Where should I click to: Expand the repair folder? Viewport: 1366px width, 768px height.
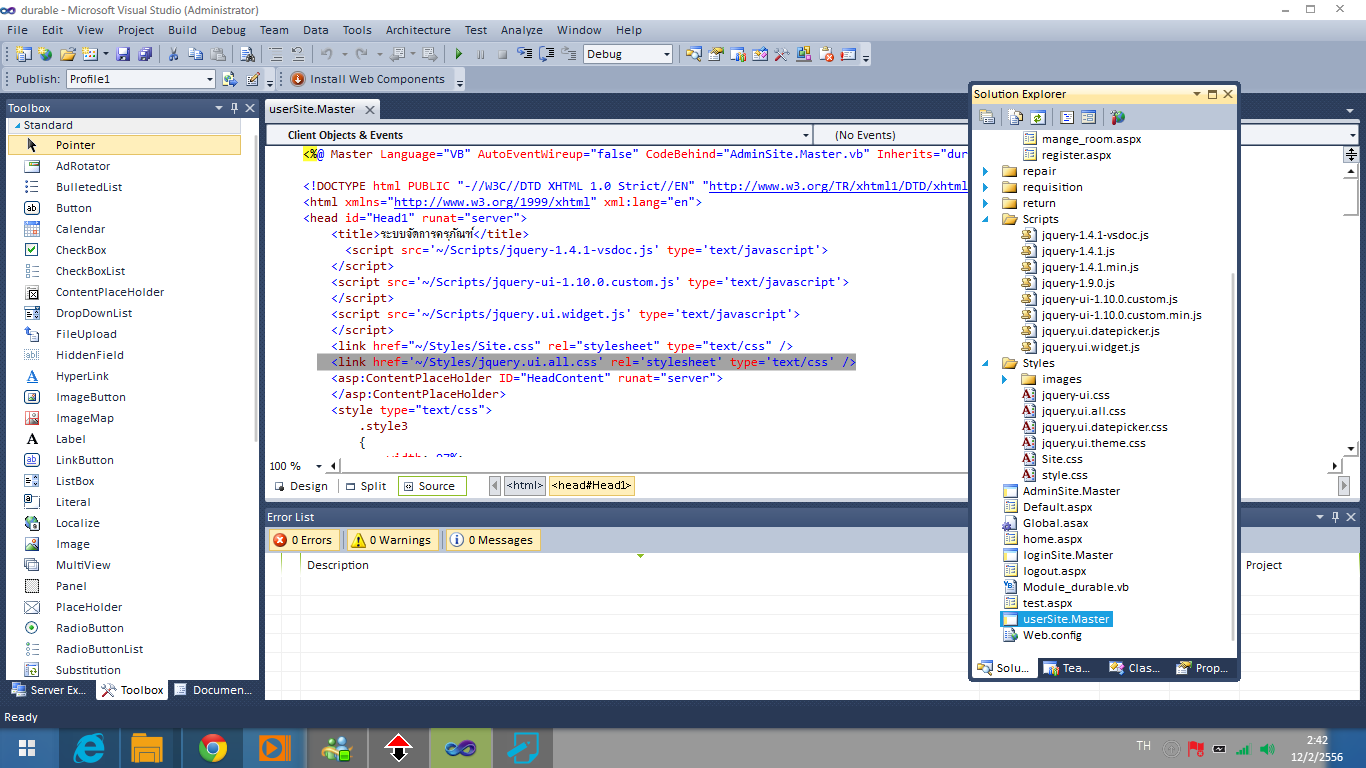(986, 171)
